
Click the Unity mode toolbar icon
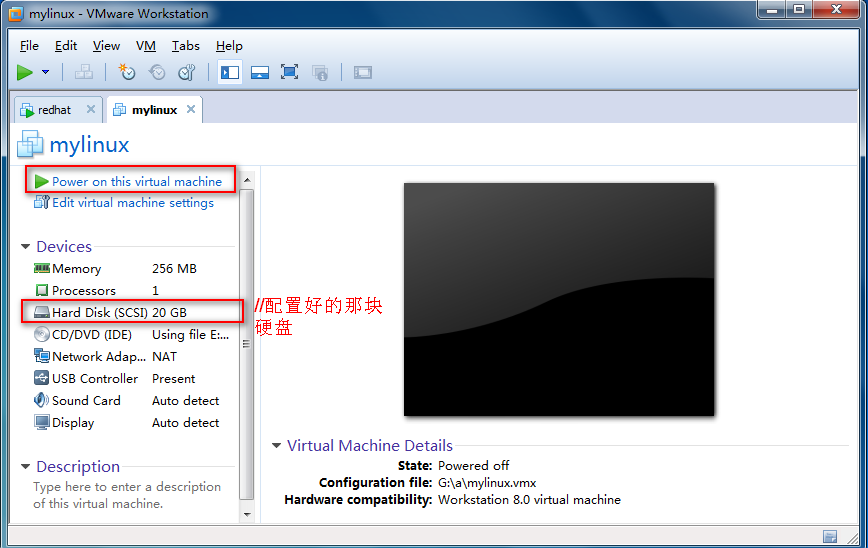click(x=320, y=72)
